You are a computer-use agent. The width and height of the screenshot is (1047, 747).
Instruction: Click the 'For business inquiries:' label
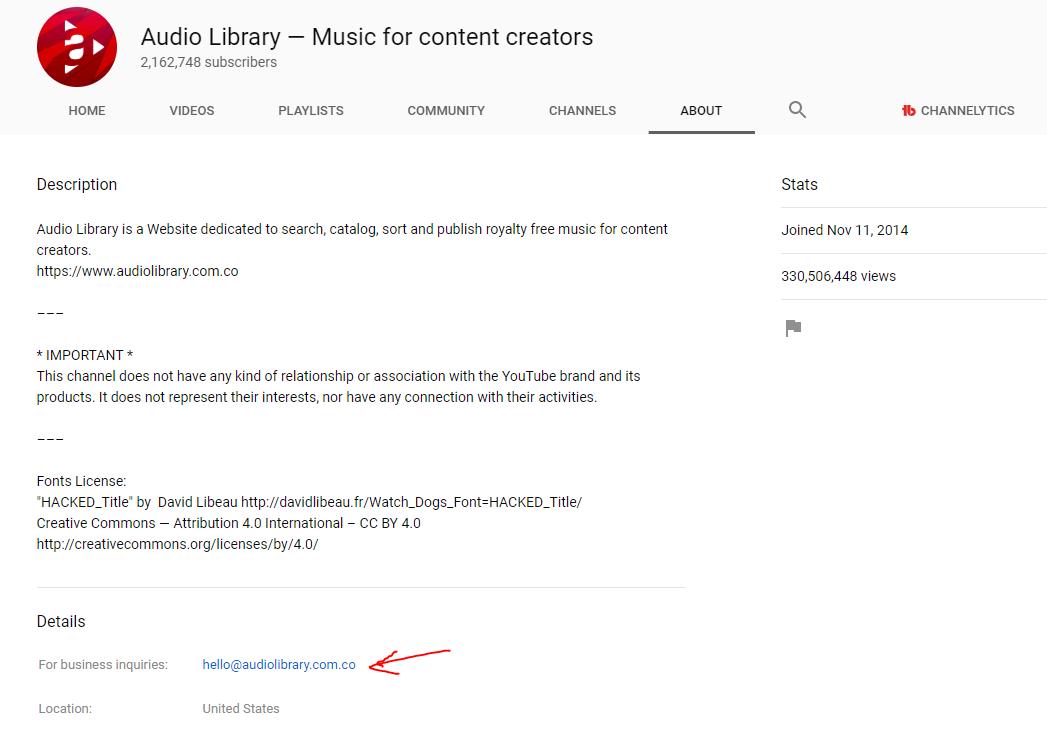[103, 665]
